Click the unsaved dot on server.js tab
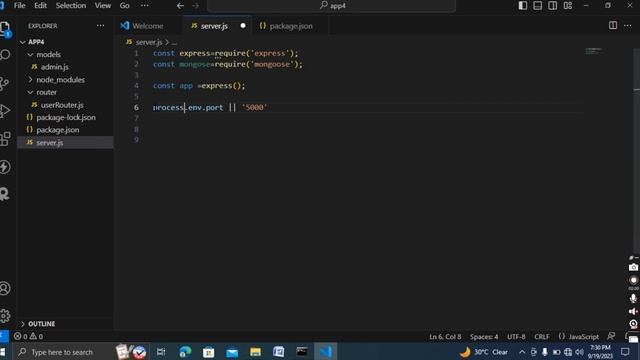This screenshot has height=360, width=640. coord(243,26)
